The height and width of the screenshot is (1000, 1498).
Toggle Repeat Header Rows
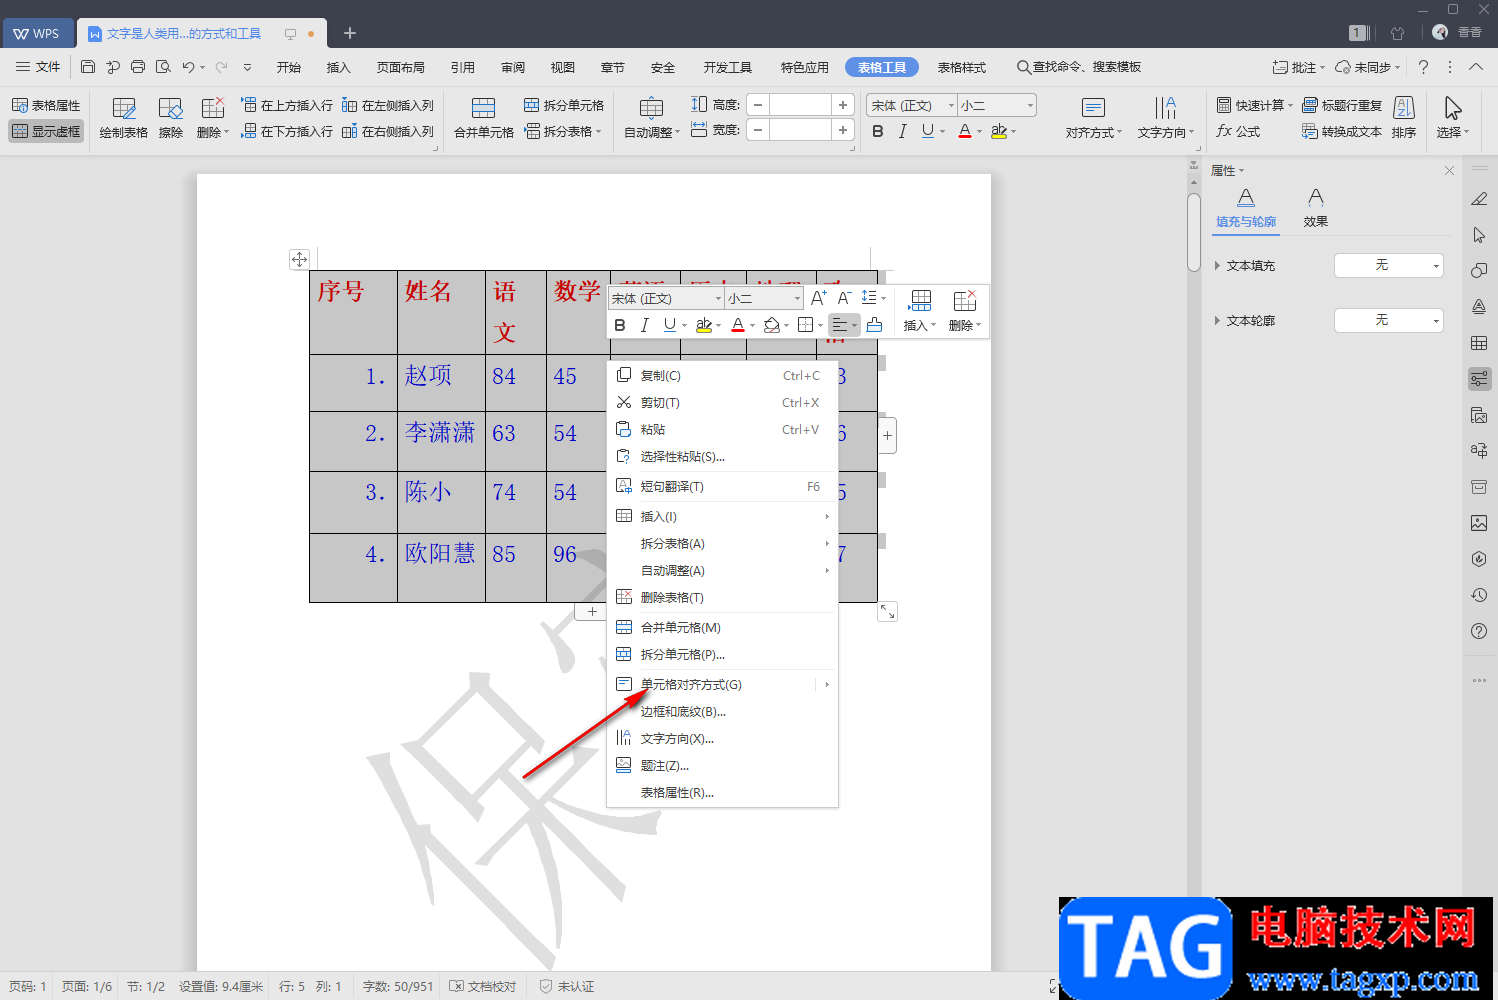(1342, 105)
